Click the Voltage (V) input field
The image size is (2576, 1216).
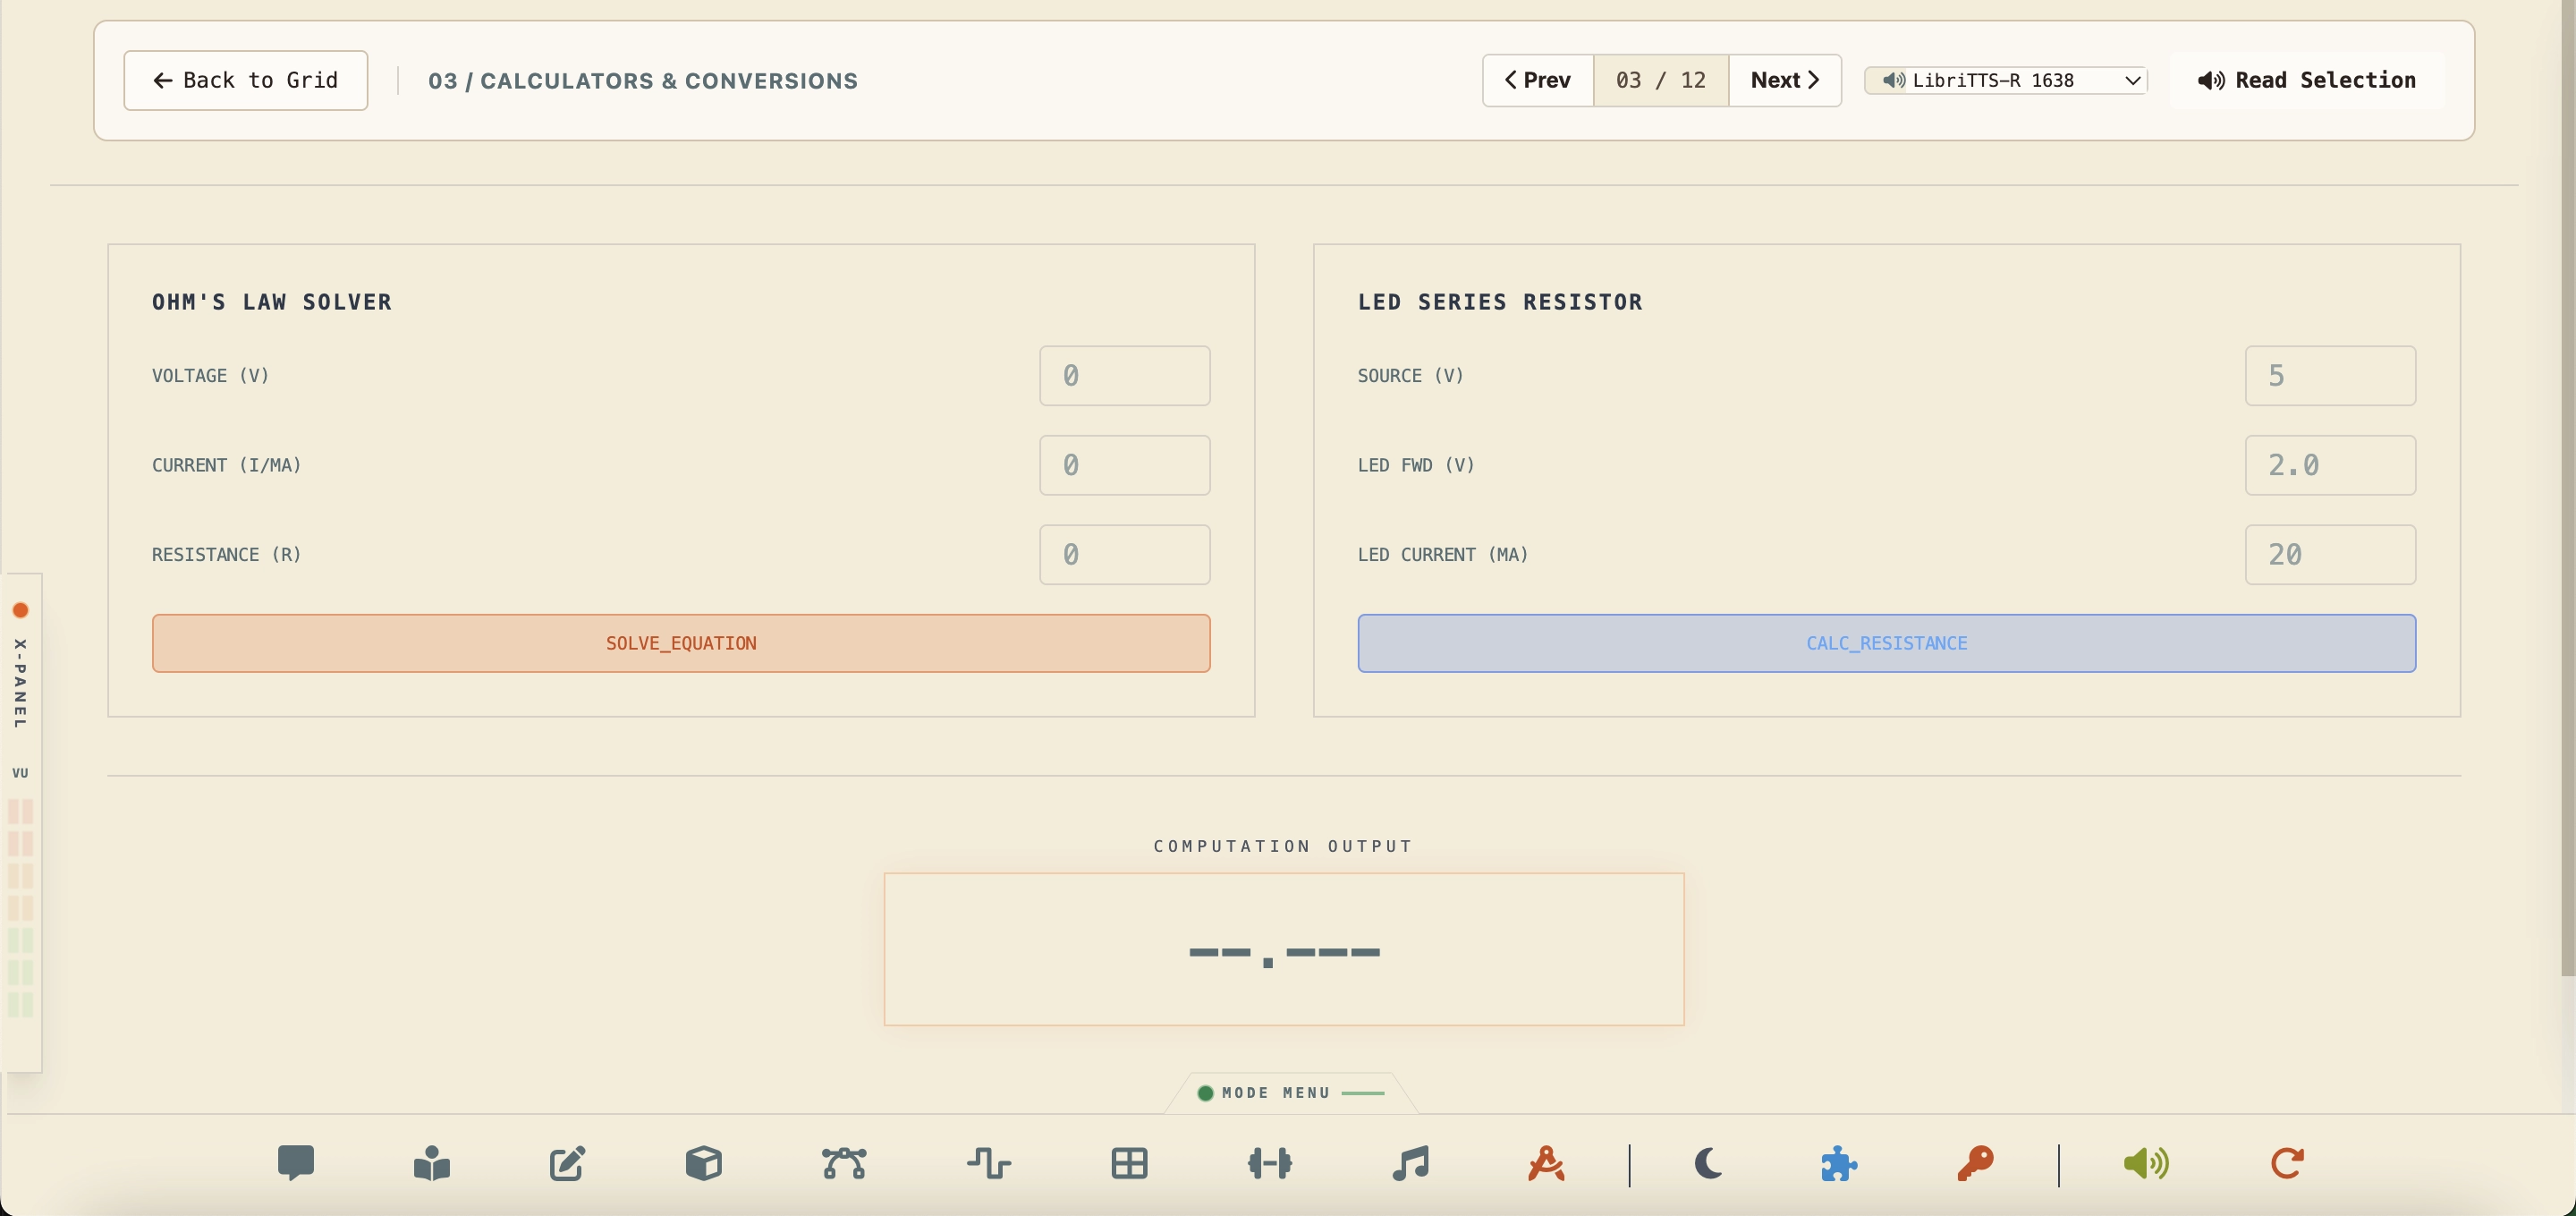point(1125,376)
